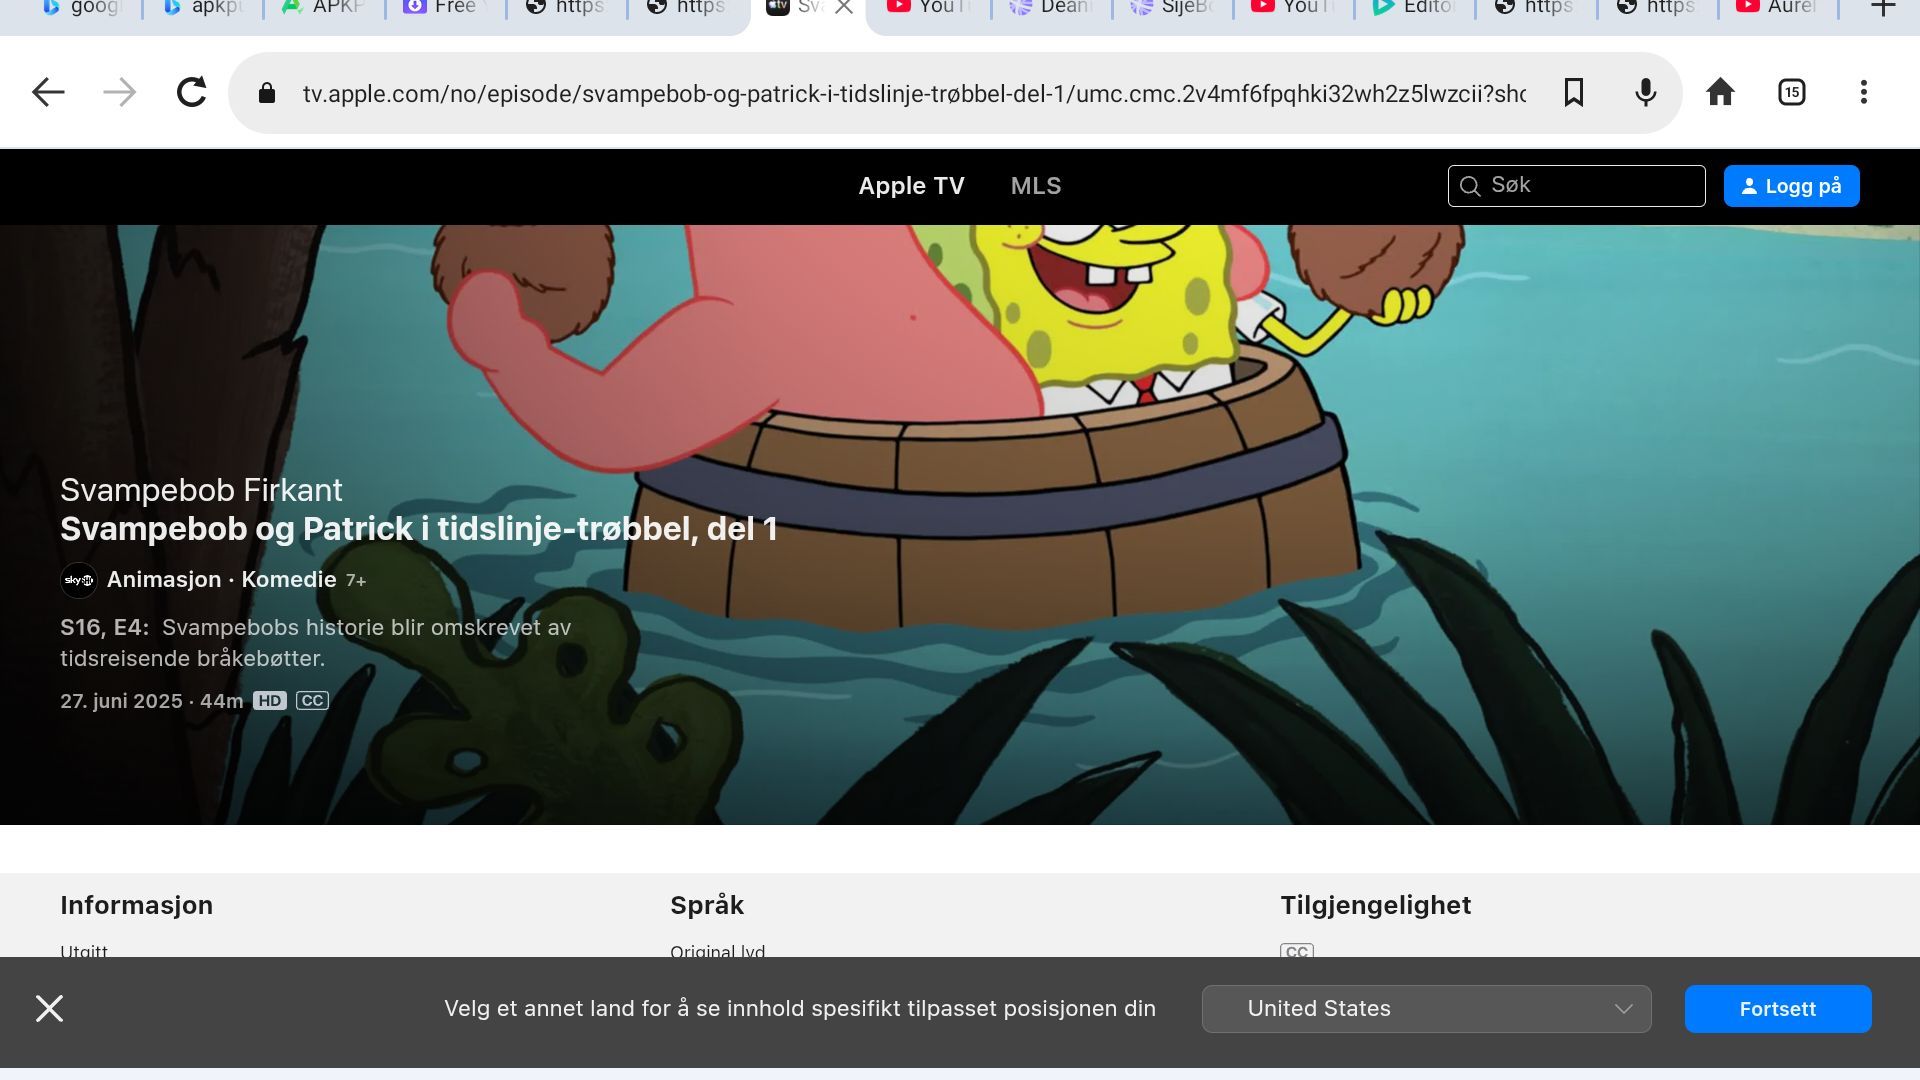The image size is (1920, 1080).
Task: View site security via the lock icon
Action: click(x=266, y=93)
